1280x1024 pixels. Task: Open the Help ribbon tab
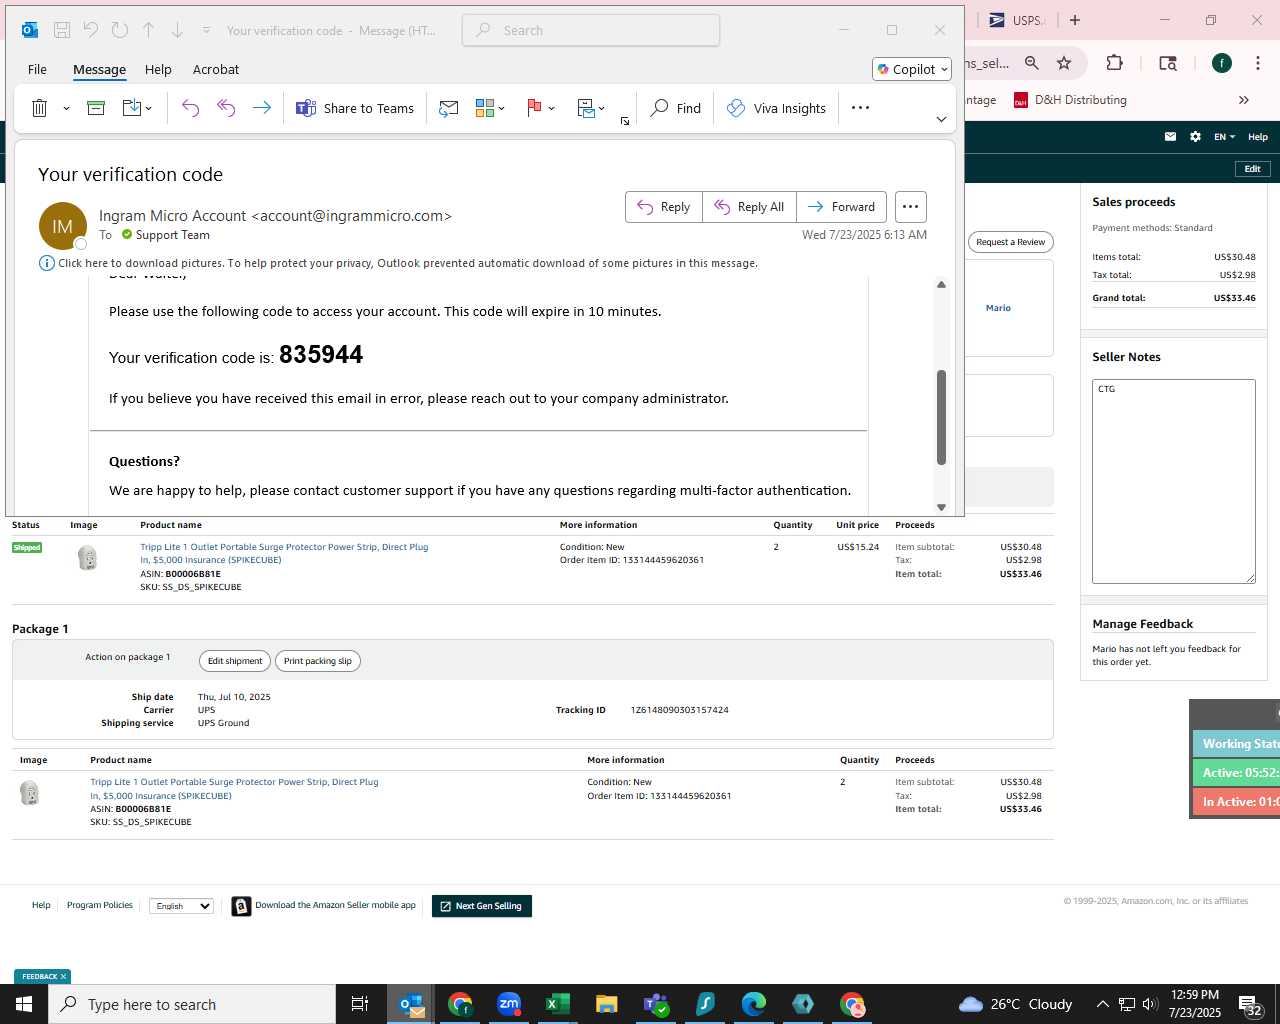click(x=158, y=69)
